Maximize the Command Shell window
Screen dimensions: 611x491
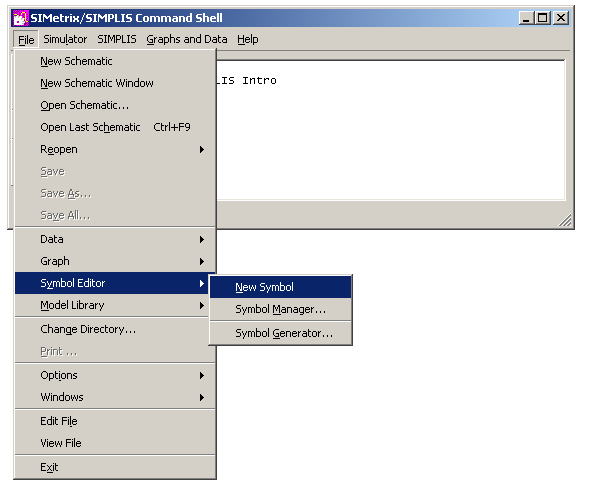[x=542, y=18]
